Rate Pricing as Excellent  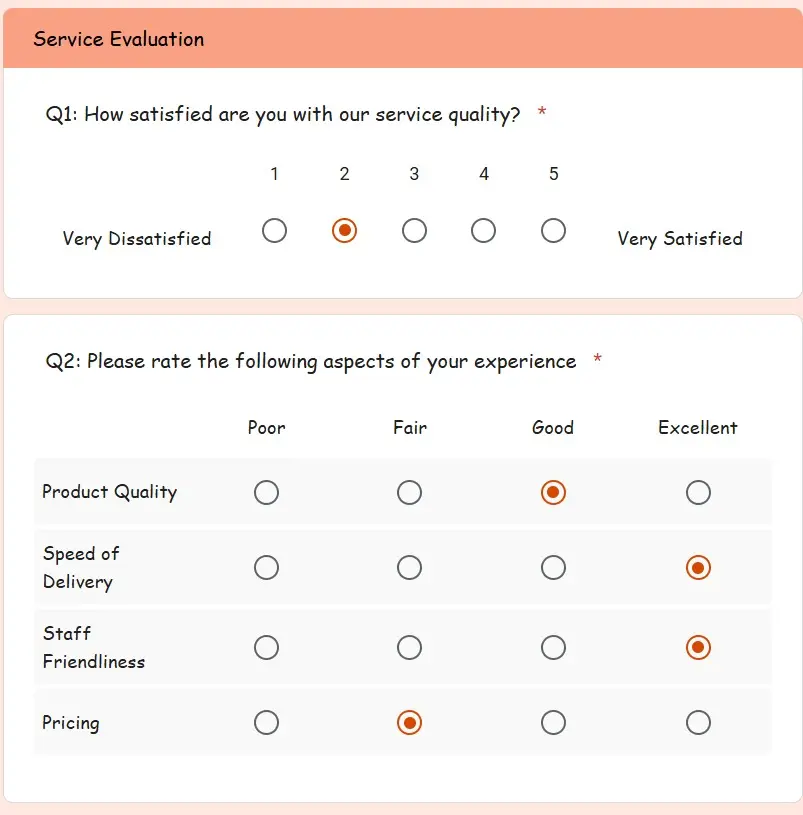click(x=697, y=722)
